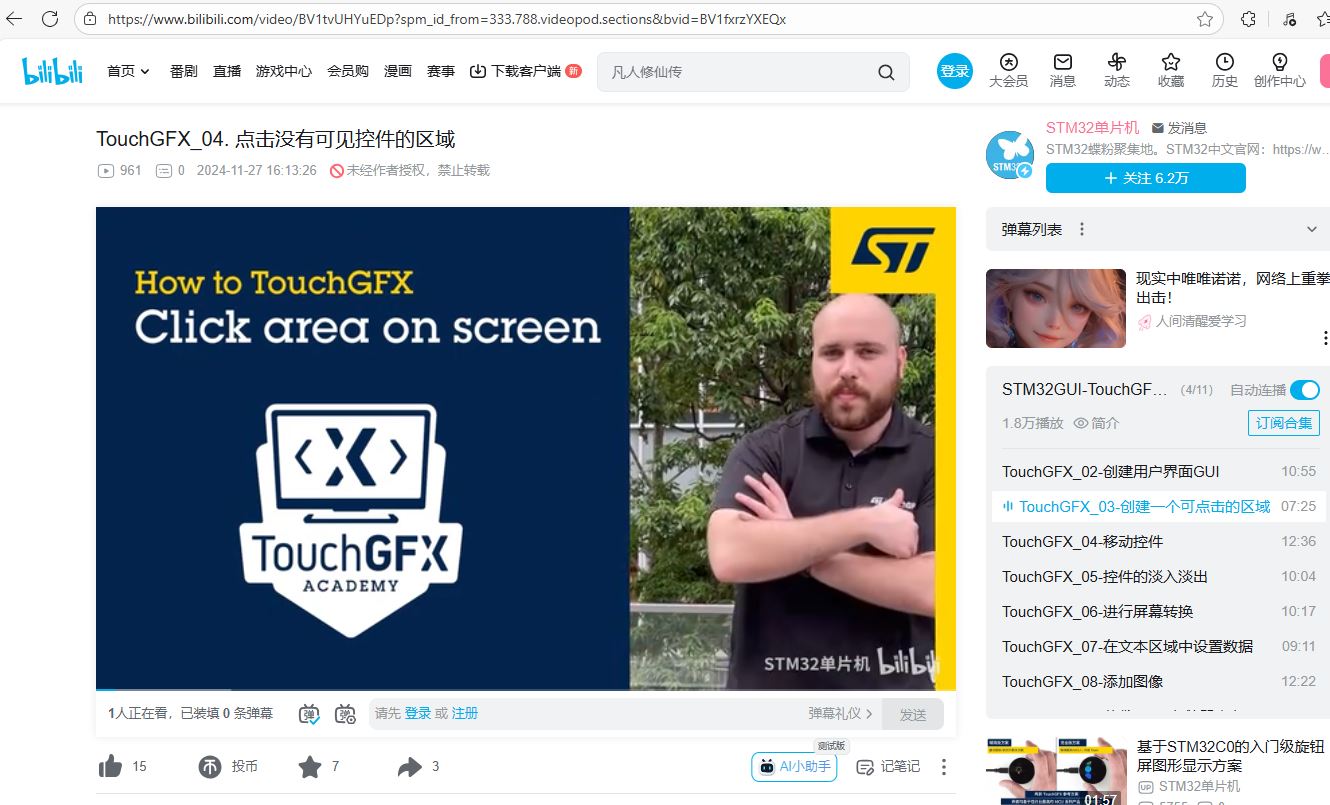The height and width of the screenshot is (805, 1330).
Task: Click the 人间清醒爱学习 ad source
Action: [1201, 321]
